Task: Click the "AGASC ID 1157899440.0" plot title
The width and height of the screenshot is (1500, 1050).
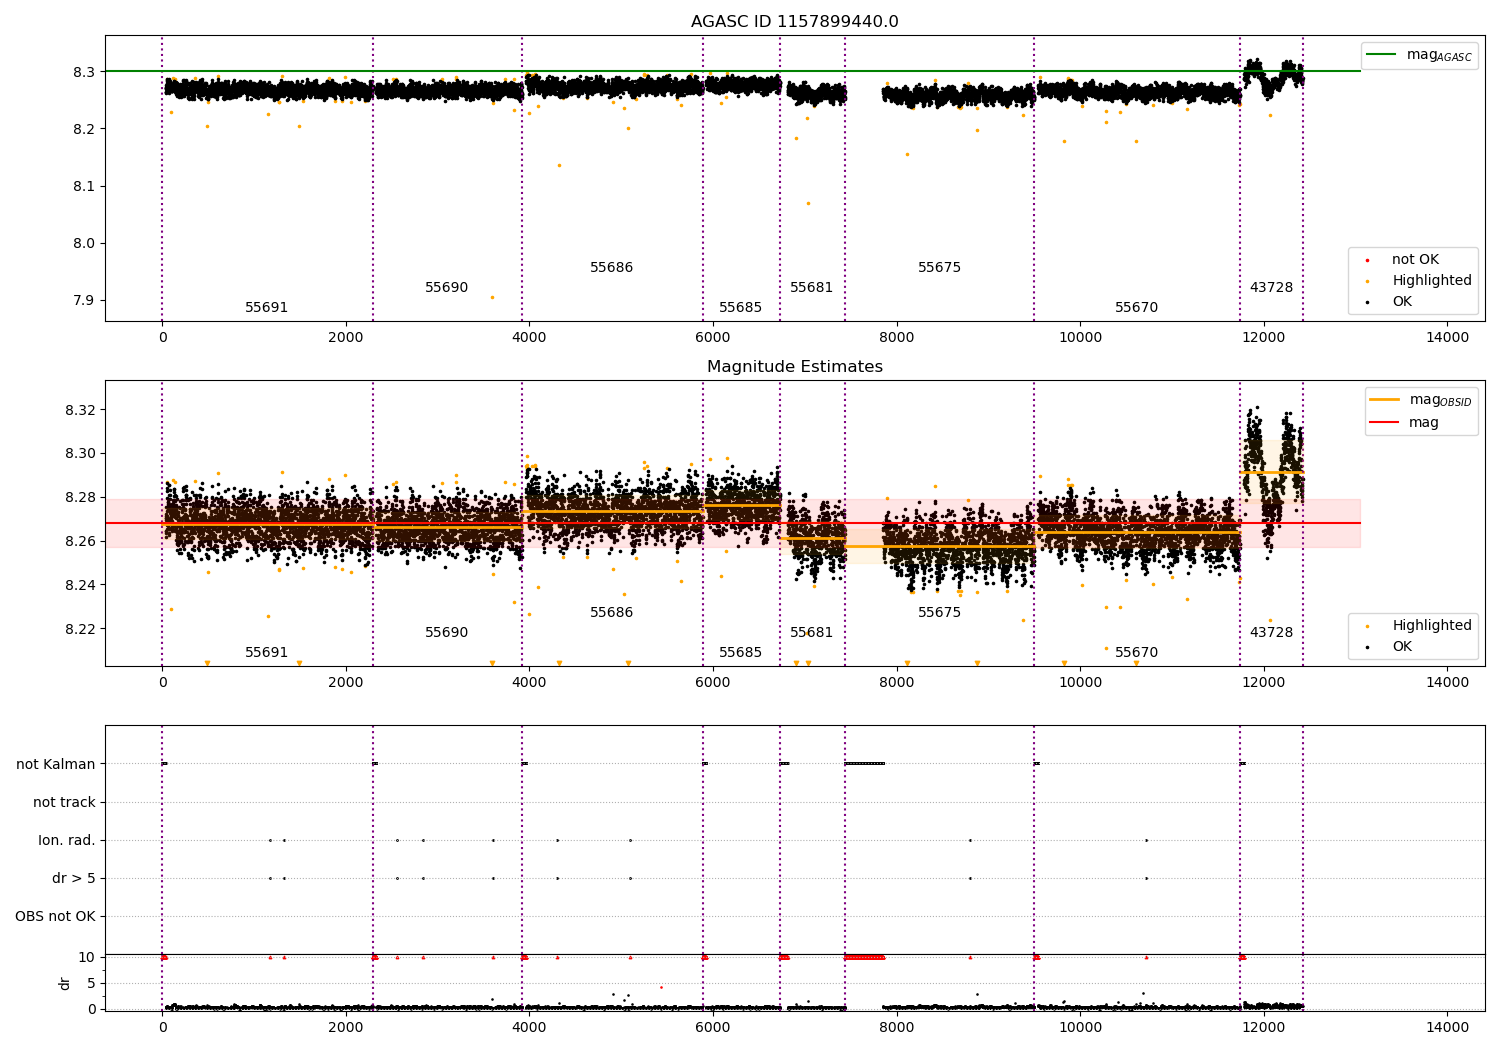Action: [794, 22]
